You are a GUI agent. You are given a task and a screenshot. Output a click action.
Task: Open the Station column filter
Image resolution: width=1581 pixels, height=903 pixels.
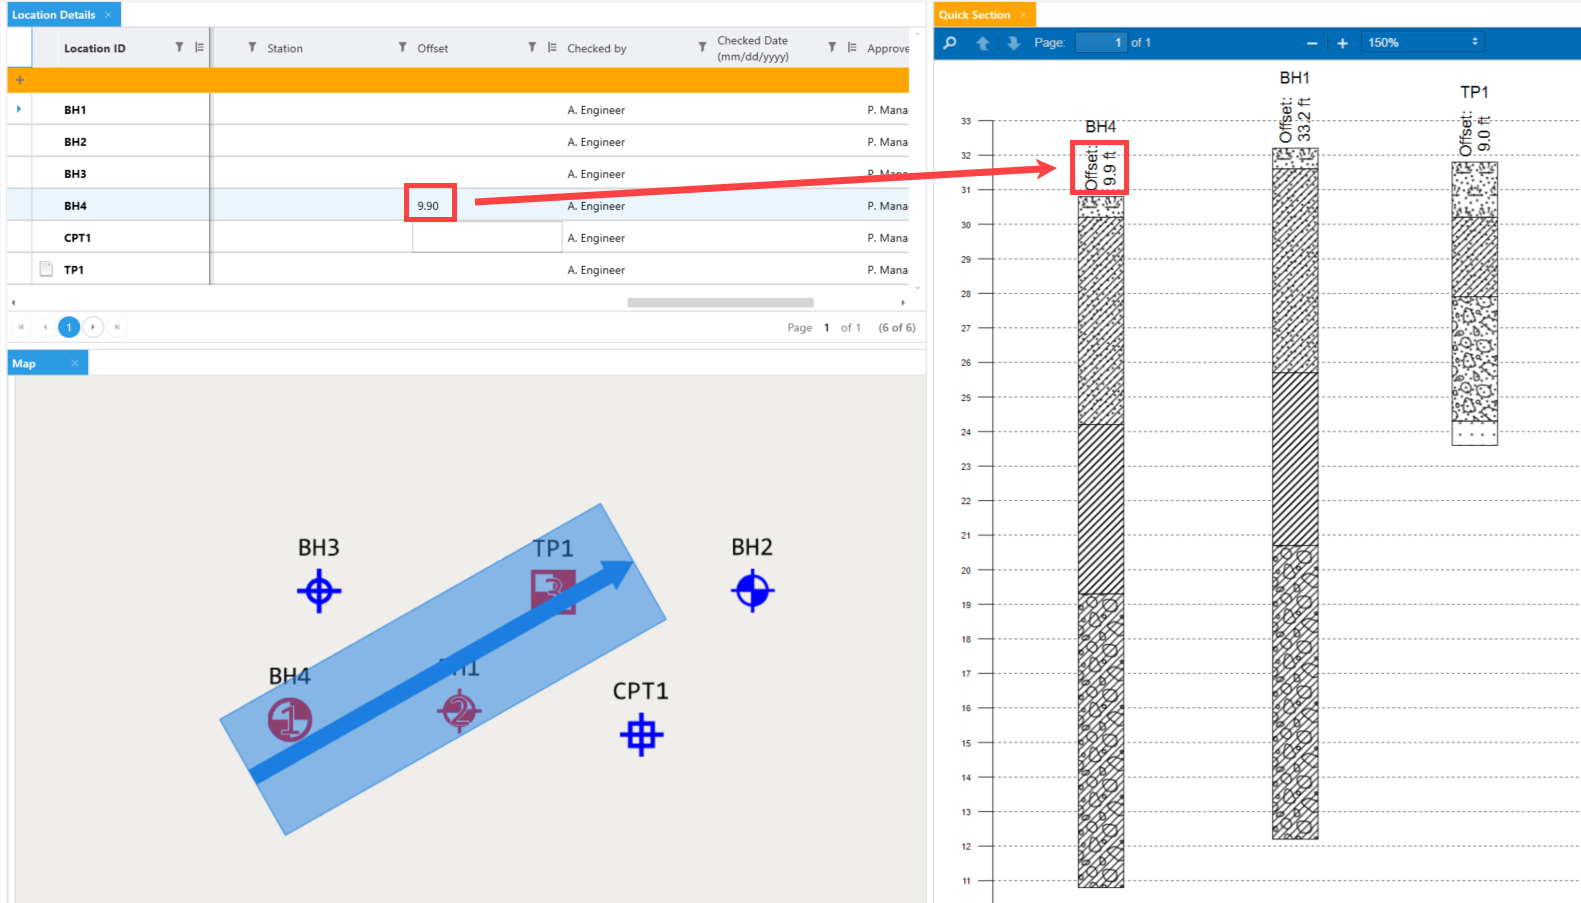tap(402, 47)
